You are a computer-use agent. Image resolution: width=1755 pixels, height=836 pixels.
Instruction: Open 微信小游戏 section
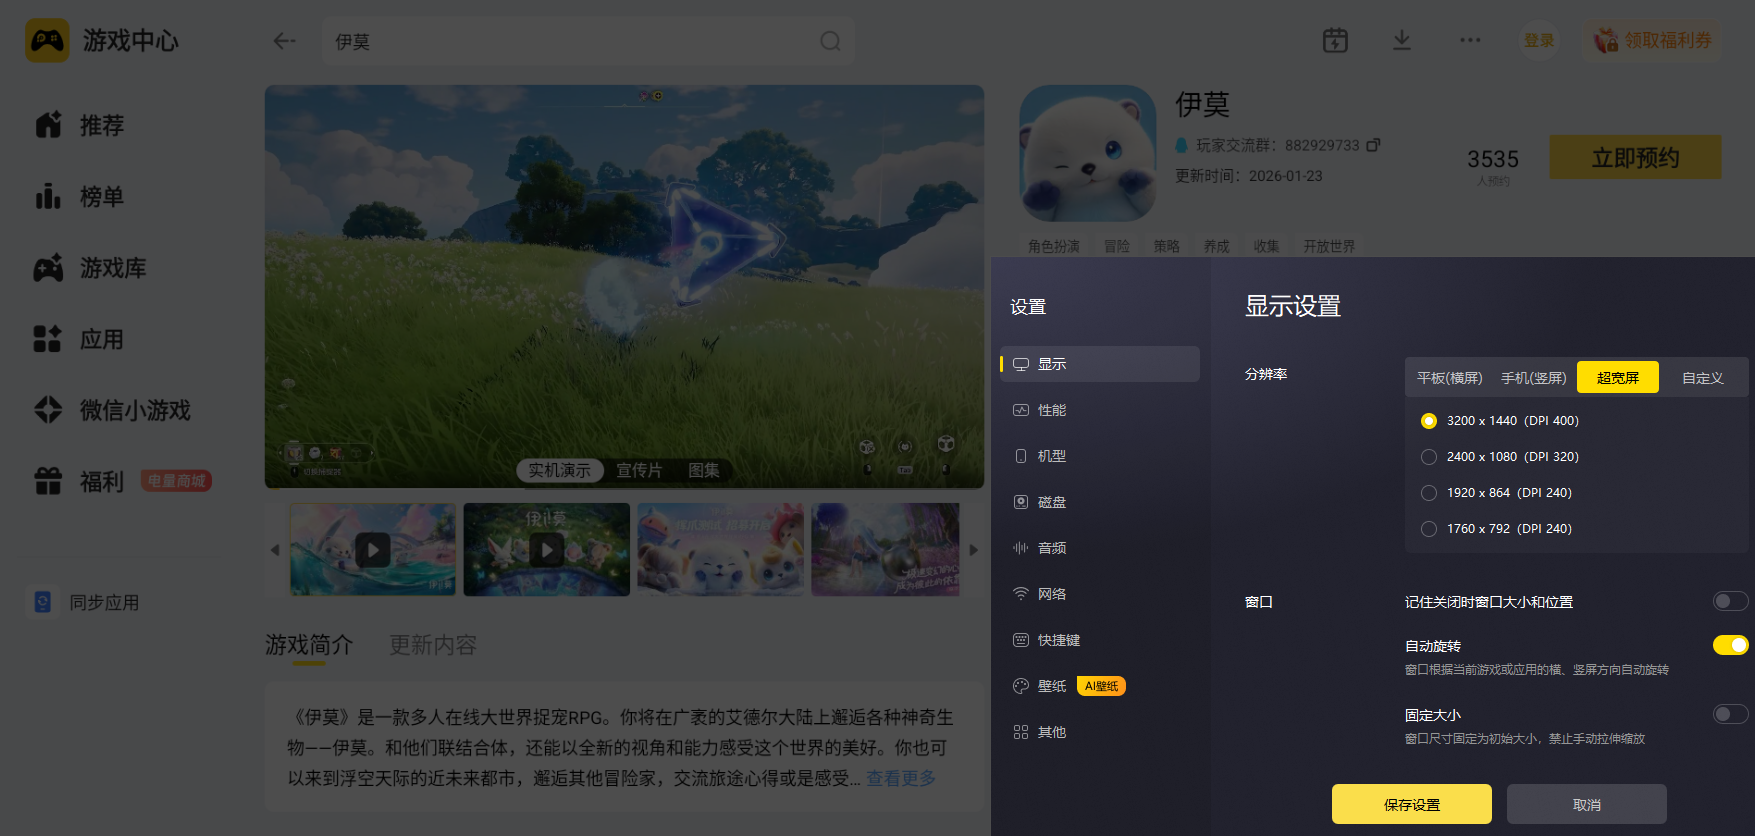[112, 410]
